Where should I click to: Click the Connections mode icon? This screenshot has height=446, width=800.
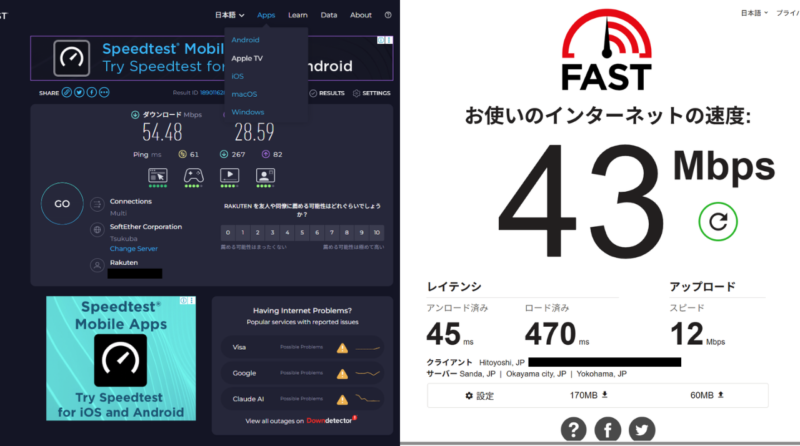(x=97, y=204)
